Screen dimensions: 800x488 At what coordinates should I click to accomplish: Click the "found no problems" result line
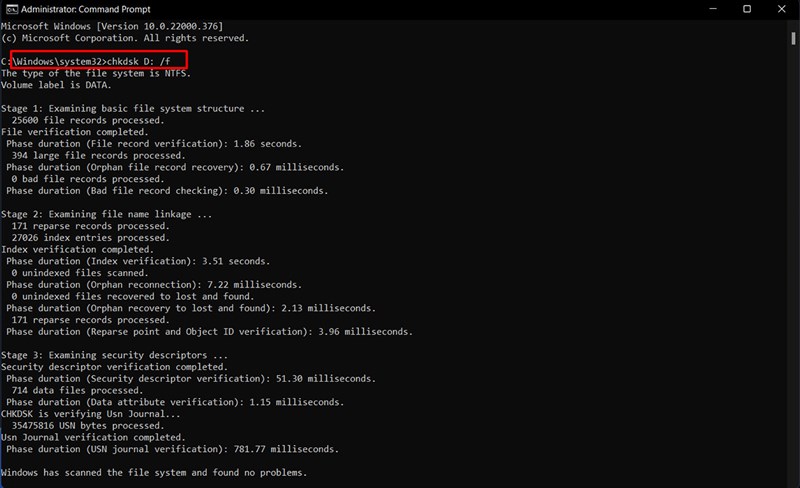pos(154,472)
